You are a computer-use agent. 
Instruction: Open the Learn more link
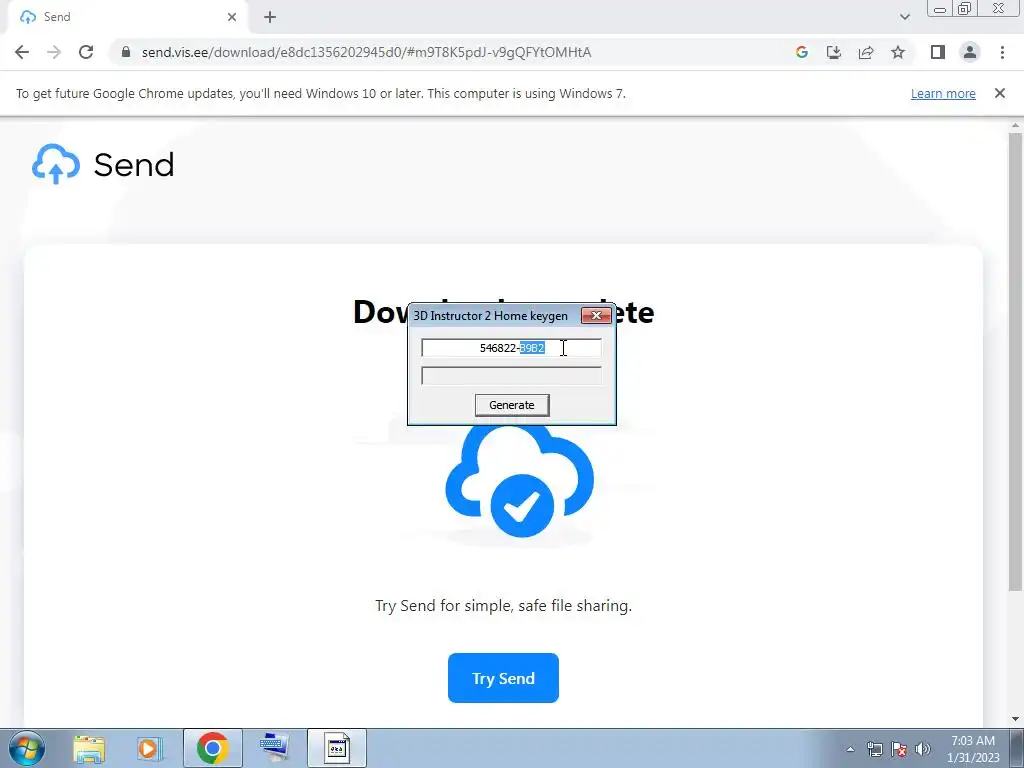coord(943,93)
